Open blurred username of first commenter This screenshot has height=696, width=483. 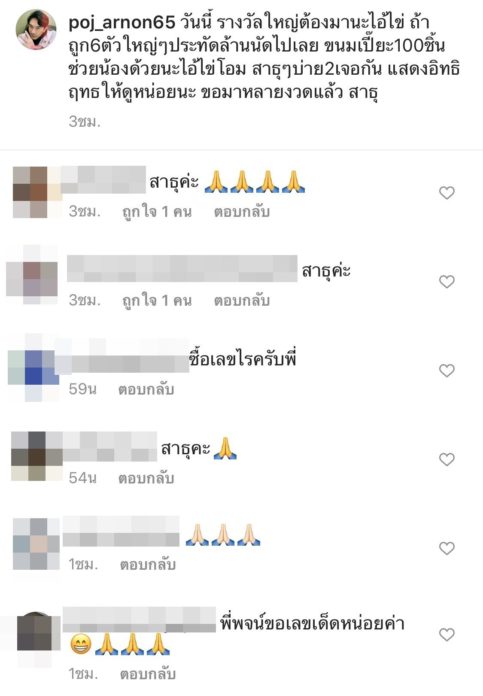103,179
